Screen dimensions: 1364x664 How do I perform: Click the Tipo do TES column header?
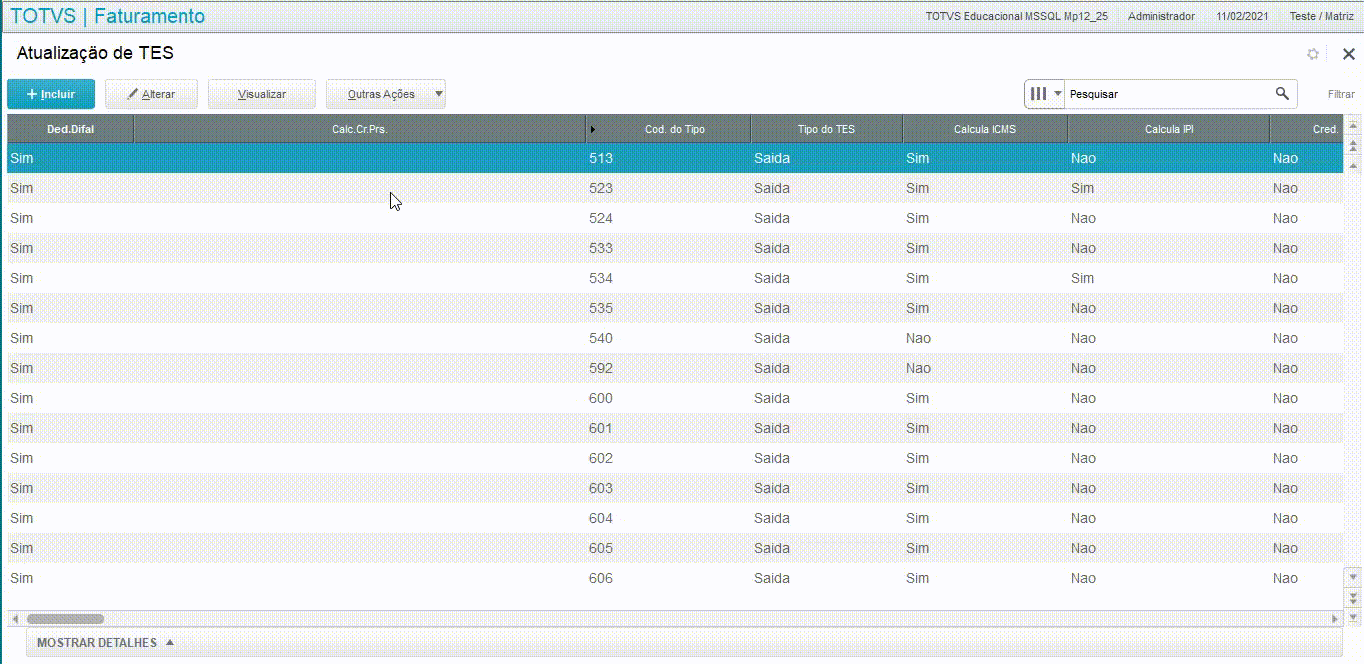(826, 129)
